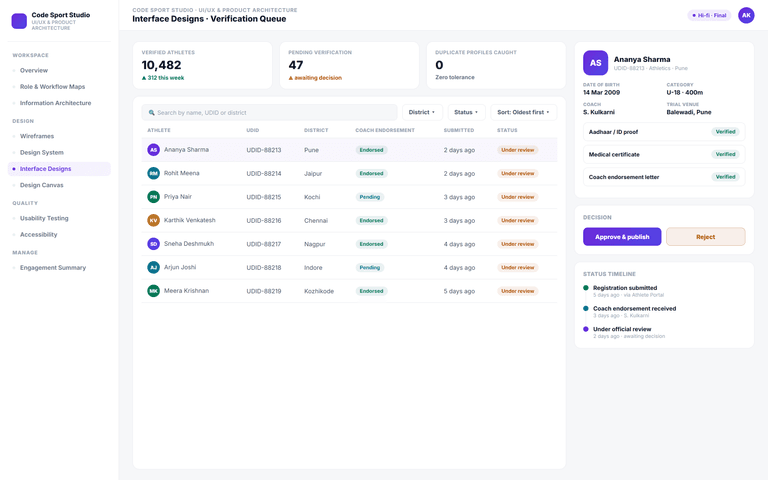Image resolution: width=768 pixels, height=480 pixels.
Task: Click Kozhikode district cell
Action: [x=319, y=291]
